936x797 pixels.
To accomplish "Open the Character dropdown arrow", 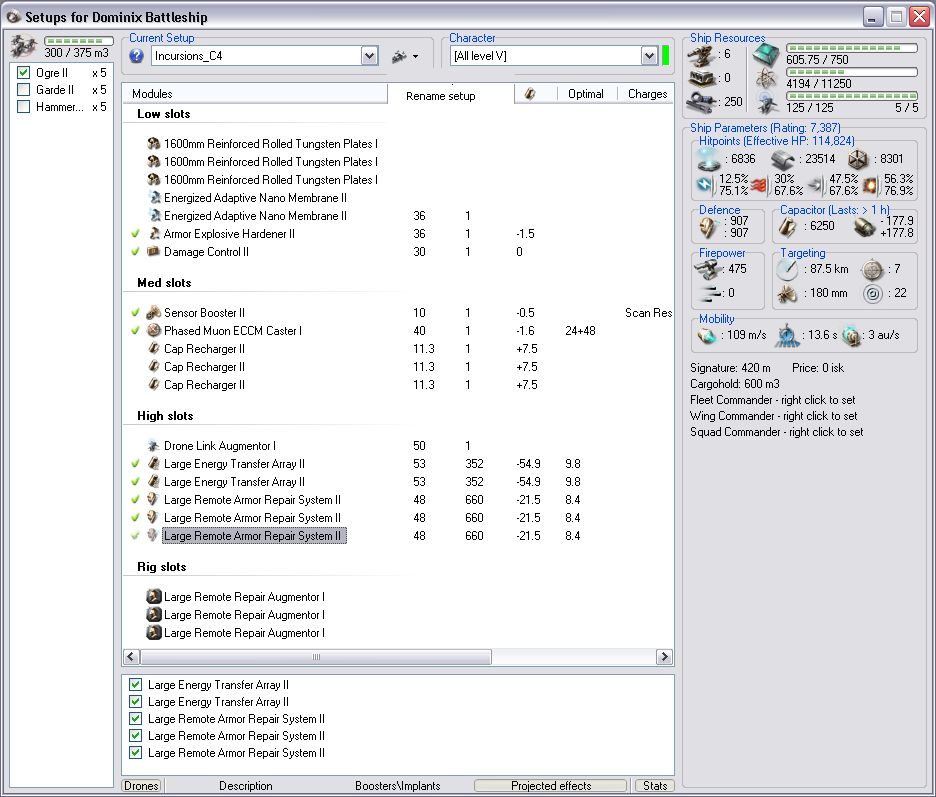I will tap(649, 56).
